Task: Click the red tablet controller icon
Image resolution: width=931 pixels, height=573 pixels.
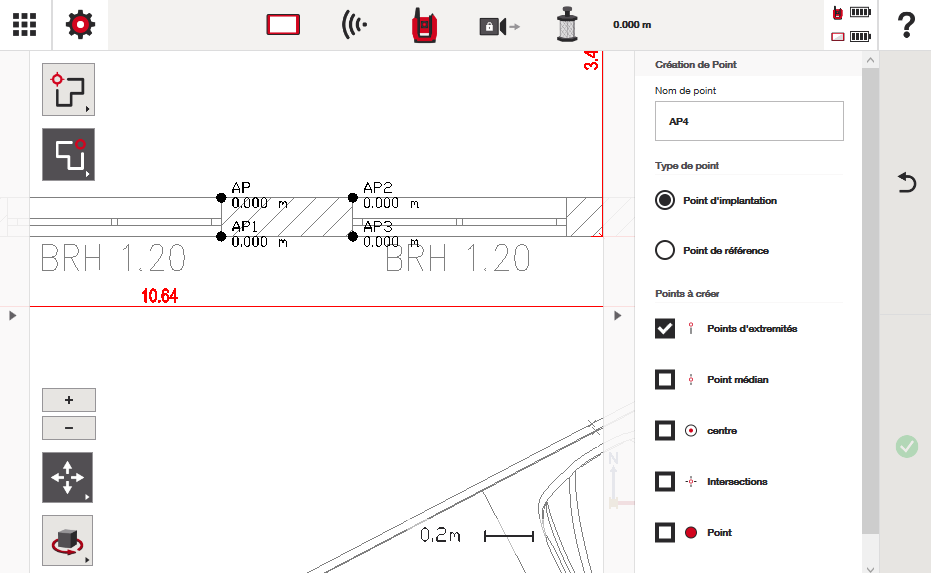Action: (283, 25)
